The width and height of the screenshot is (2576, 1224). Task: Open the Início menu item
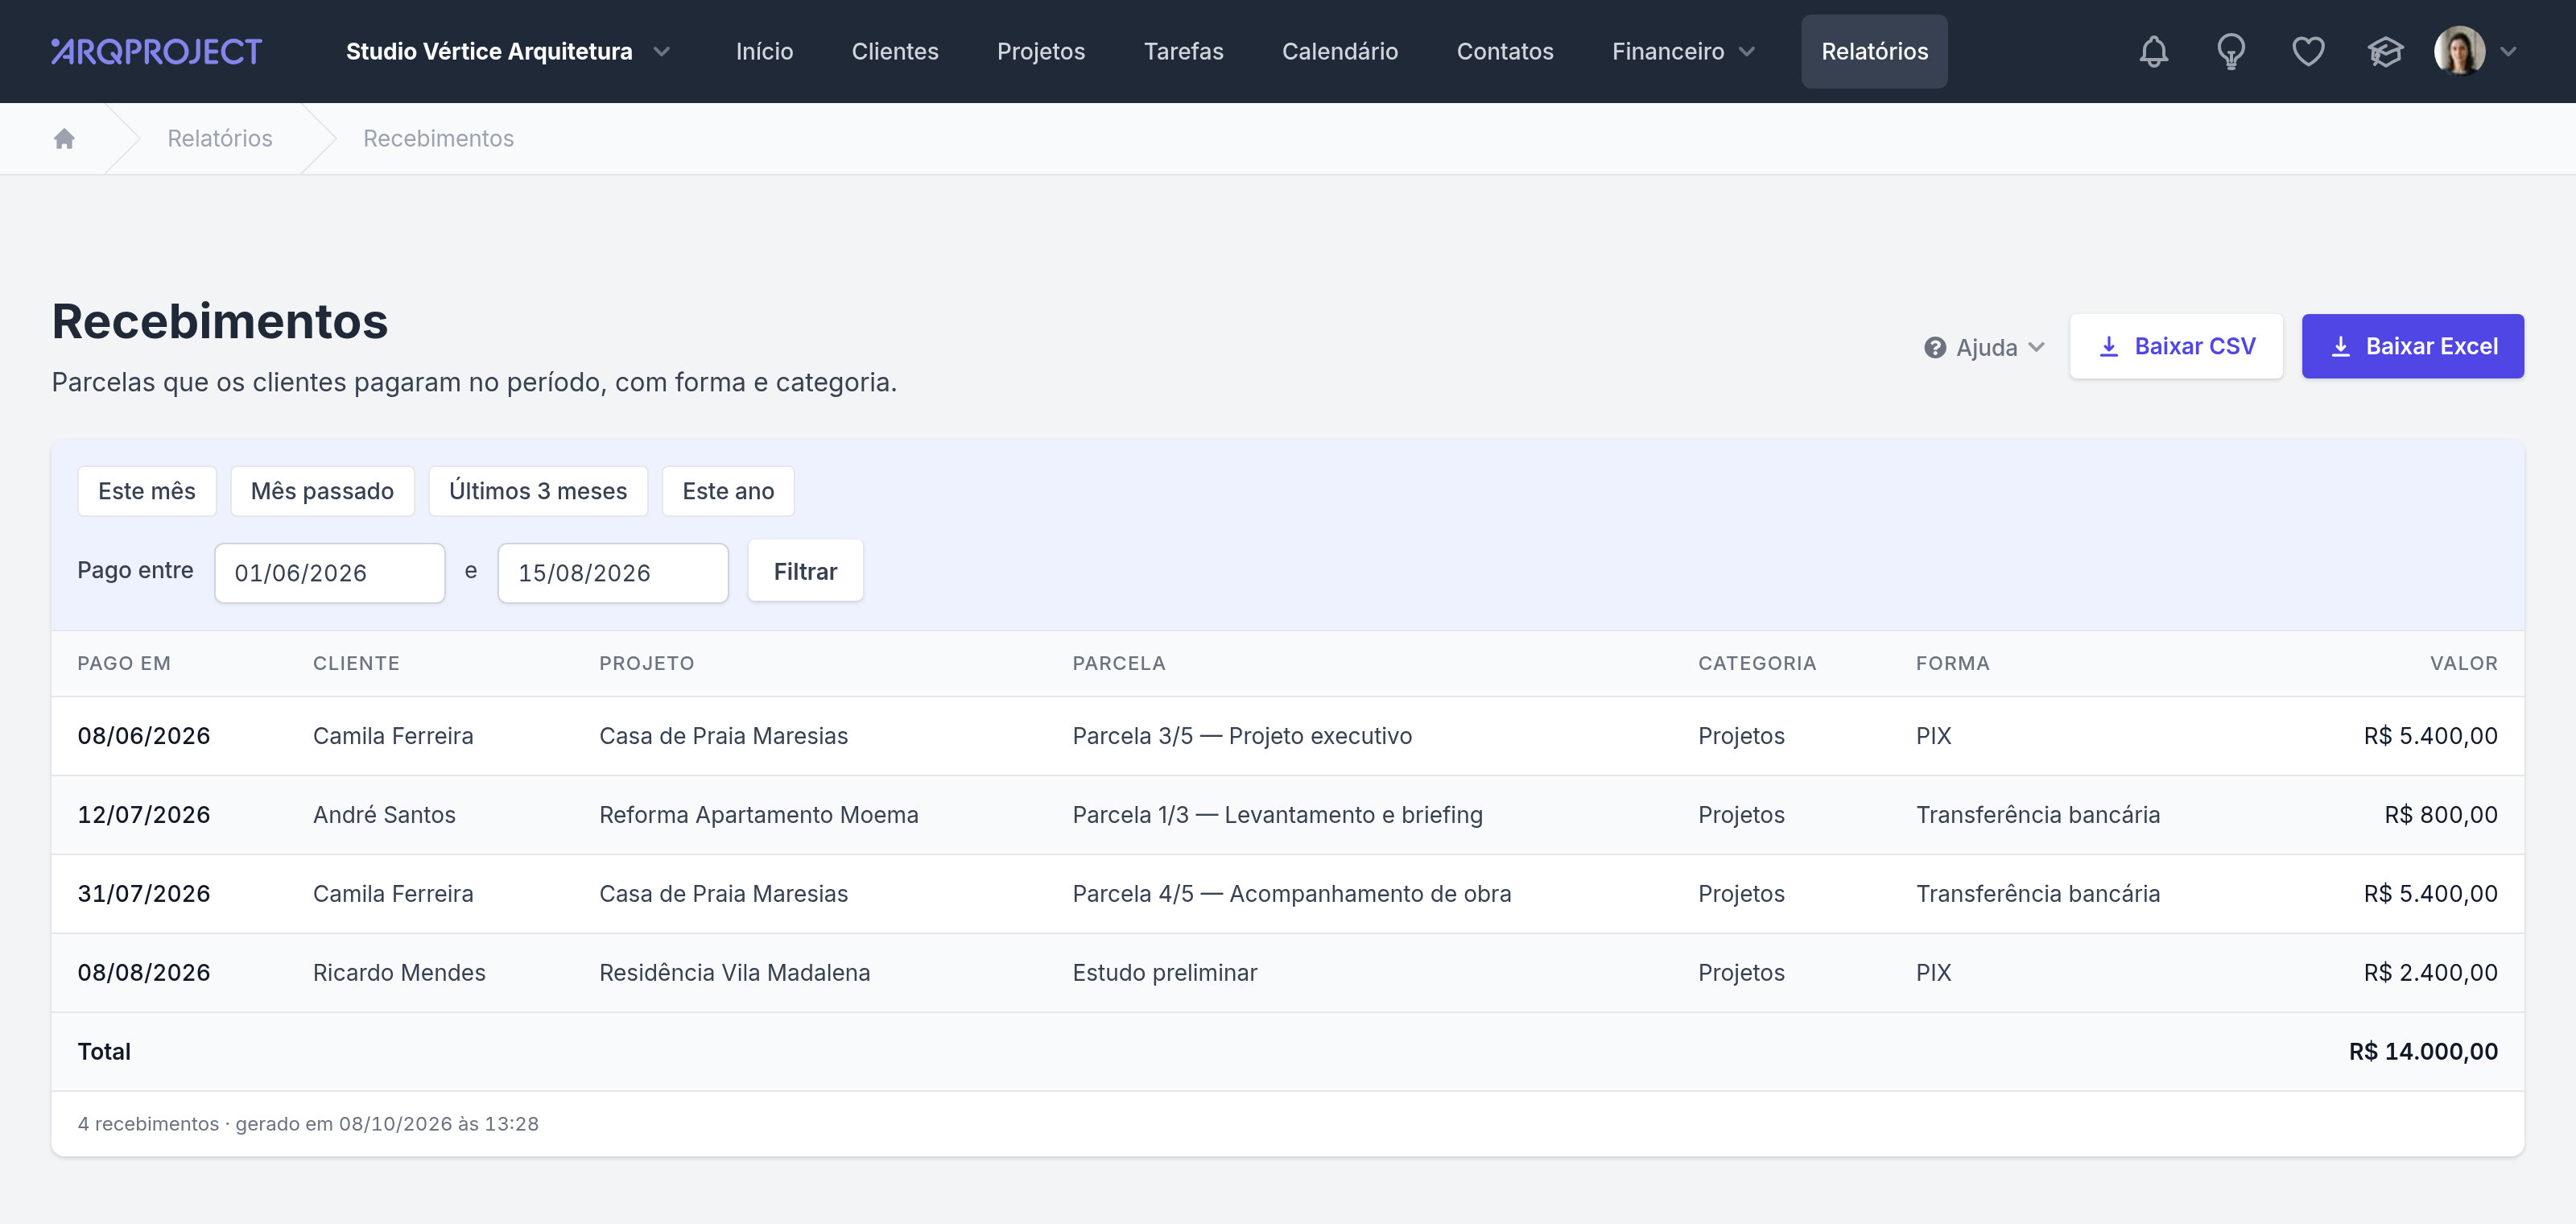pos(764,51)
